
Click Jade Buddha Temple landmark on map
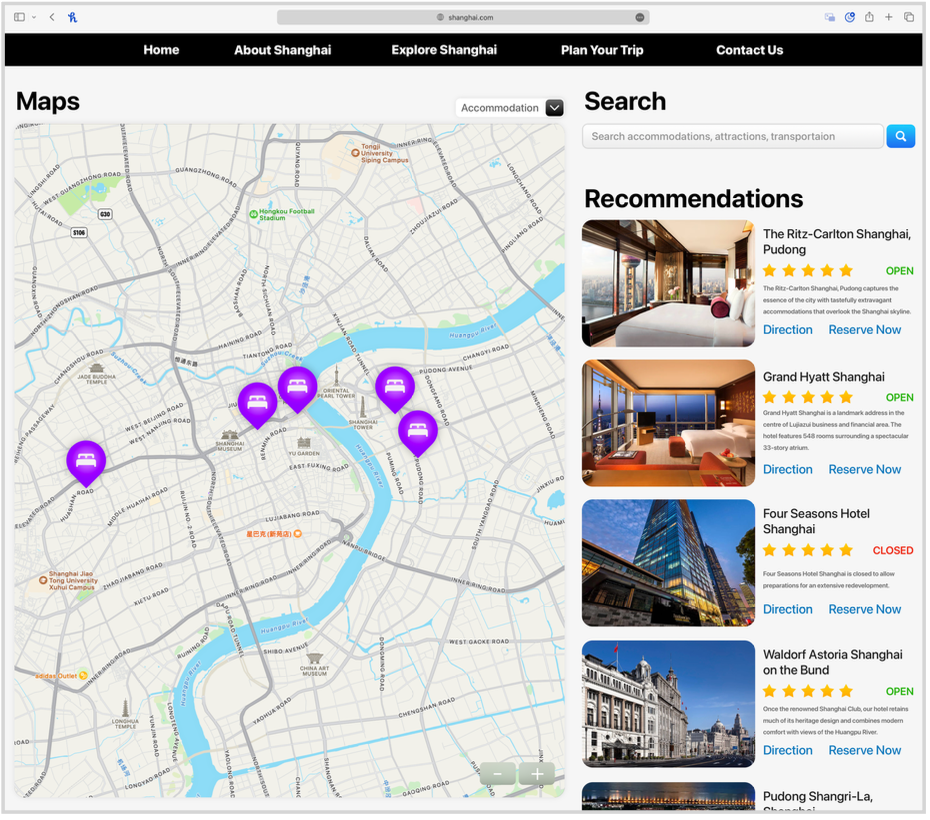97,375
